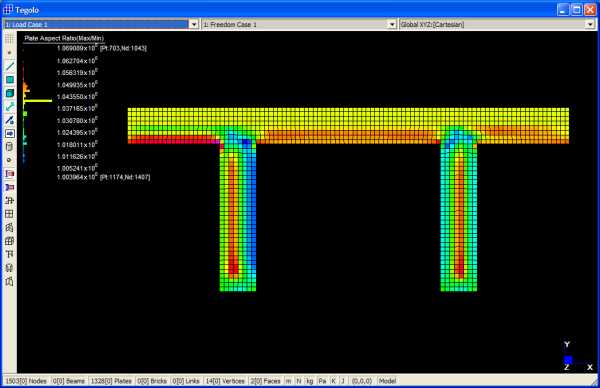Viewport: 600px width, 388px height.
Task: Click the Nodes count in status bar
Action: tap(26, 381)
